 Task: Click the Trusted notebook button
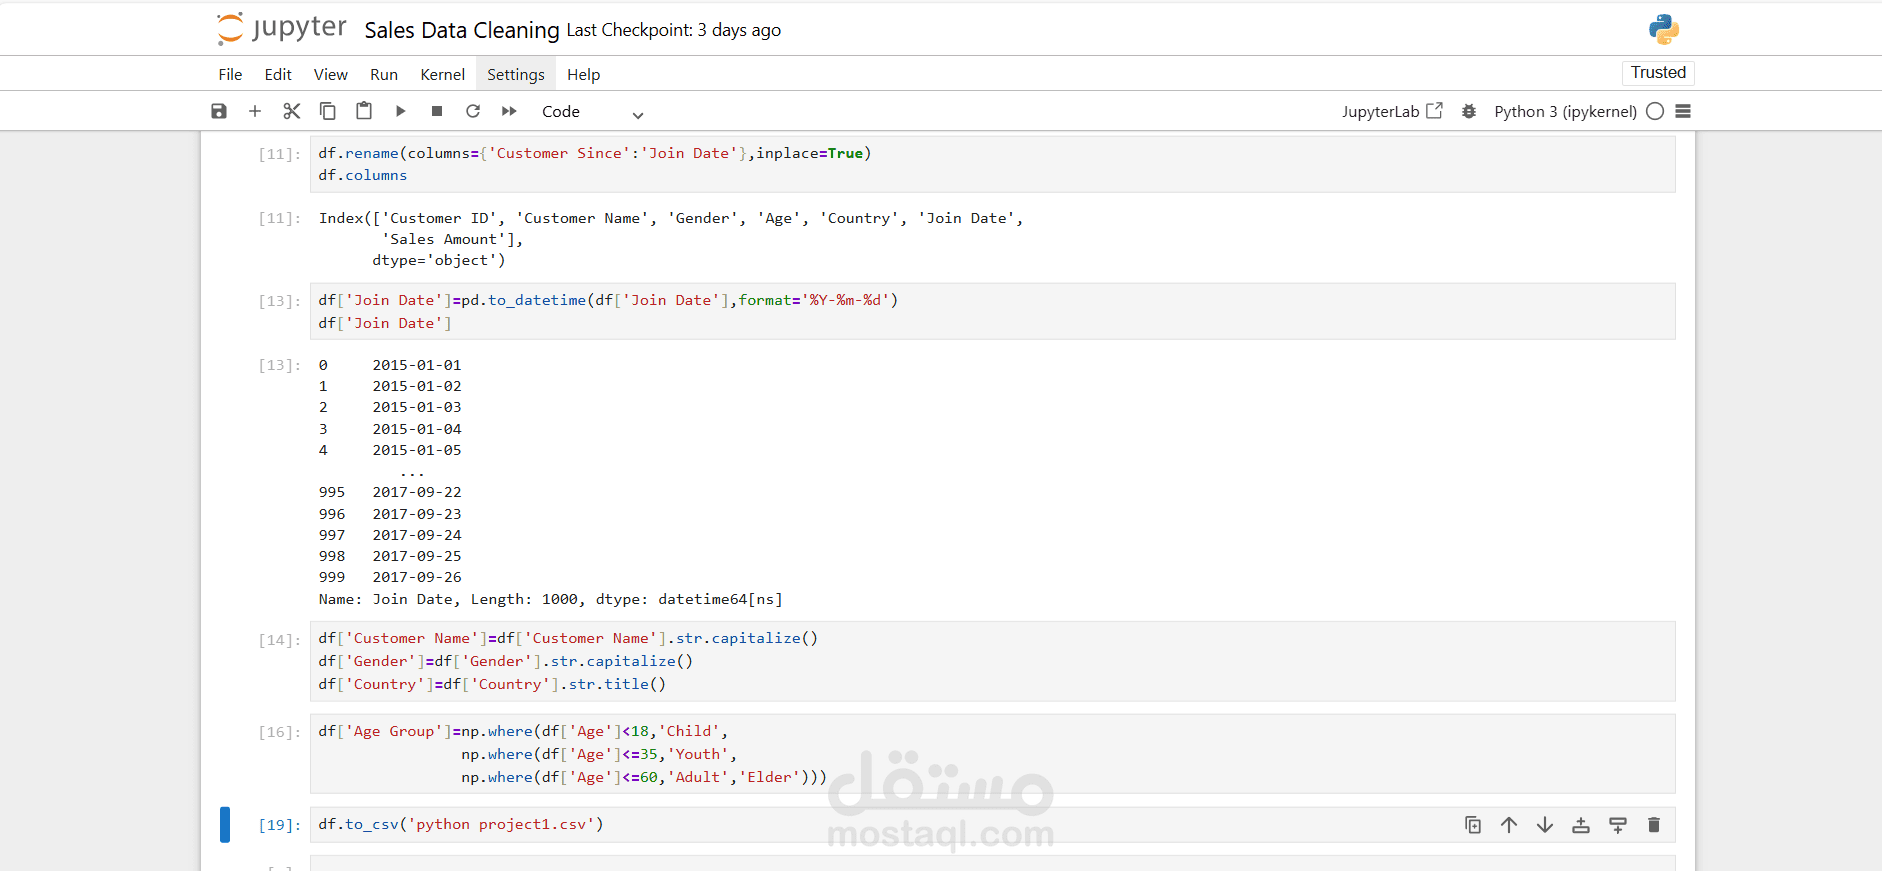tap(1658, 72)
